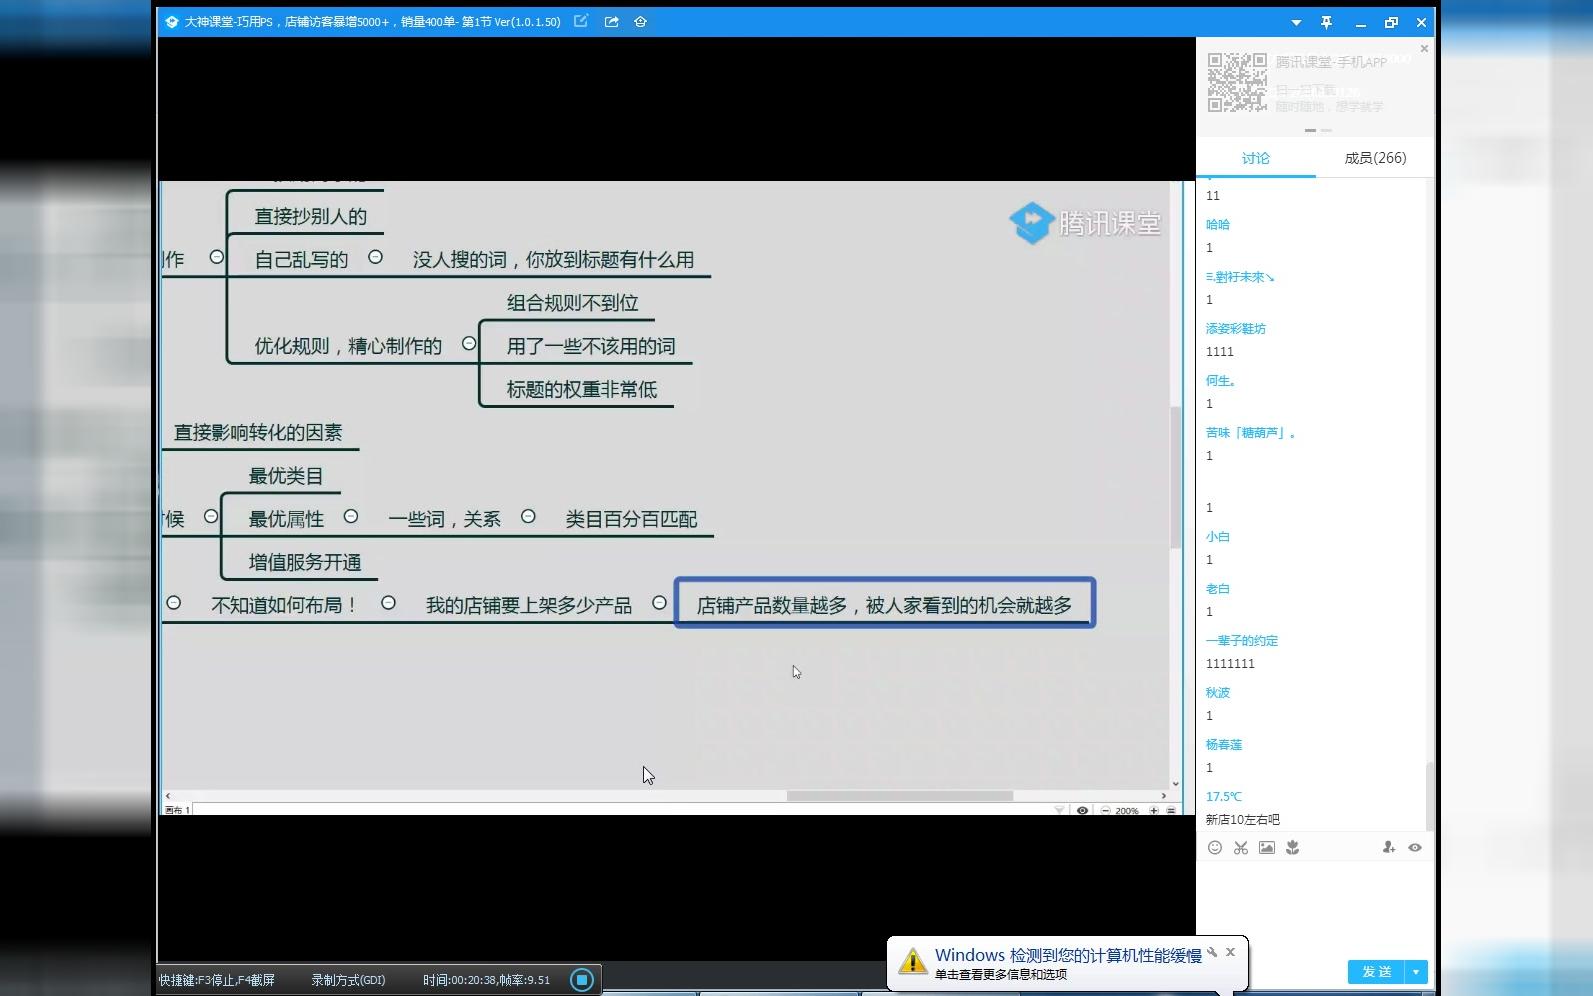Image resolution: width=1593 pixels, height=996 pixels.
Task: Click horizontal scrollbar left arrow
Action: [167, 796]
